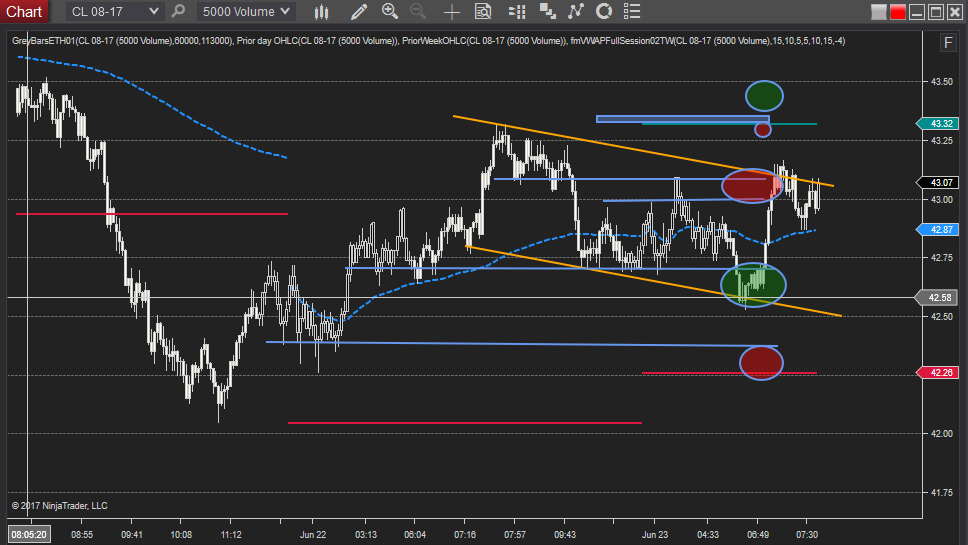Select the green ellipse at channel bottom

(753, 285)
